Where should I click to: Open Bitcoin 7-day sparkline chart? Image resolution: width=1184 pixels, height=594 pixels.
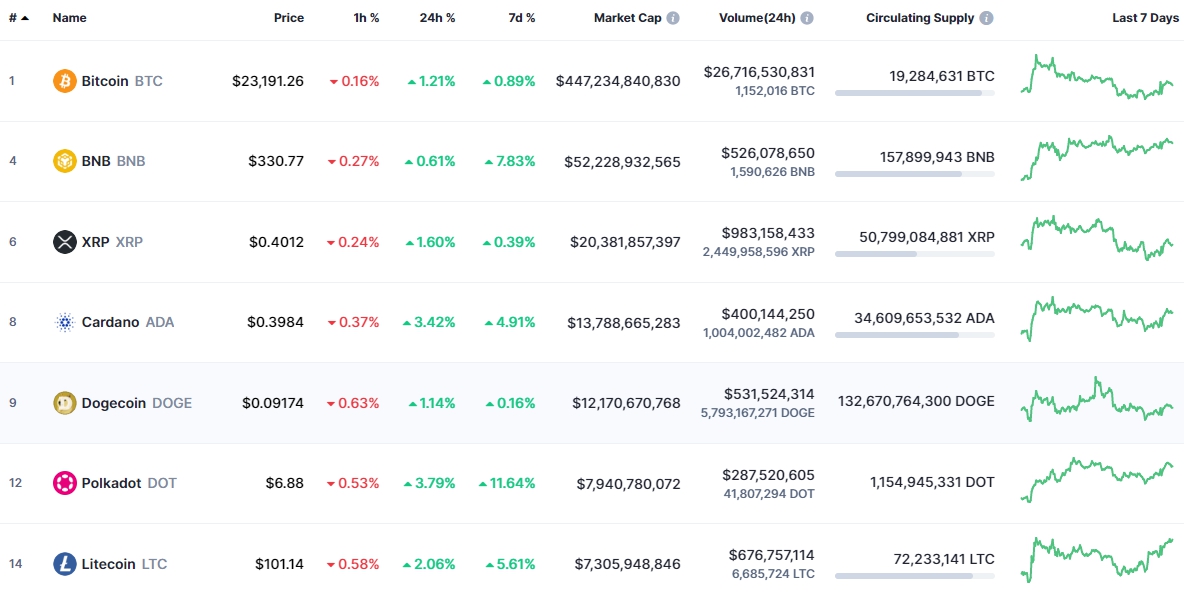[1097, 77]
